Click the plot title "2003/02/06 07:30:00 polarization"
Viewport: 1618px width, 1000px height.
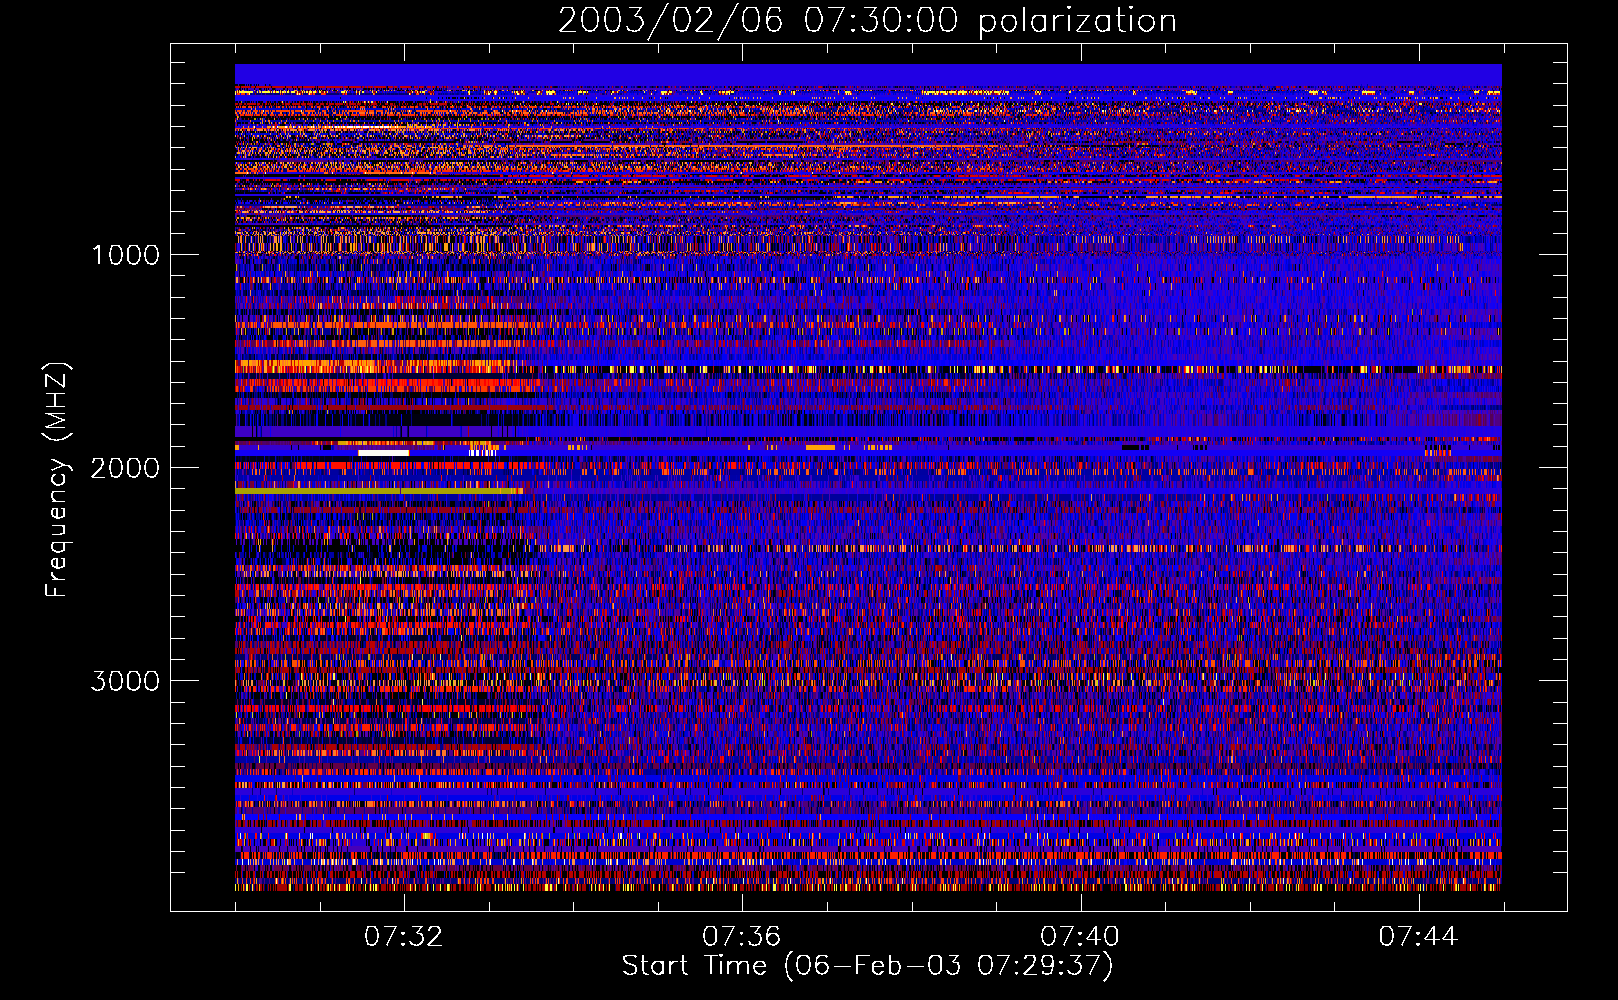(867, 21)
